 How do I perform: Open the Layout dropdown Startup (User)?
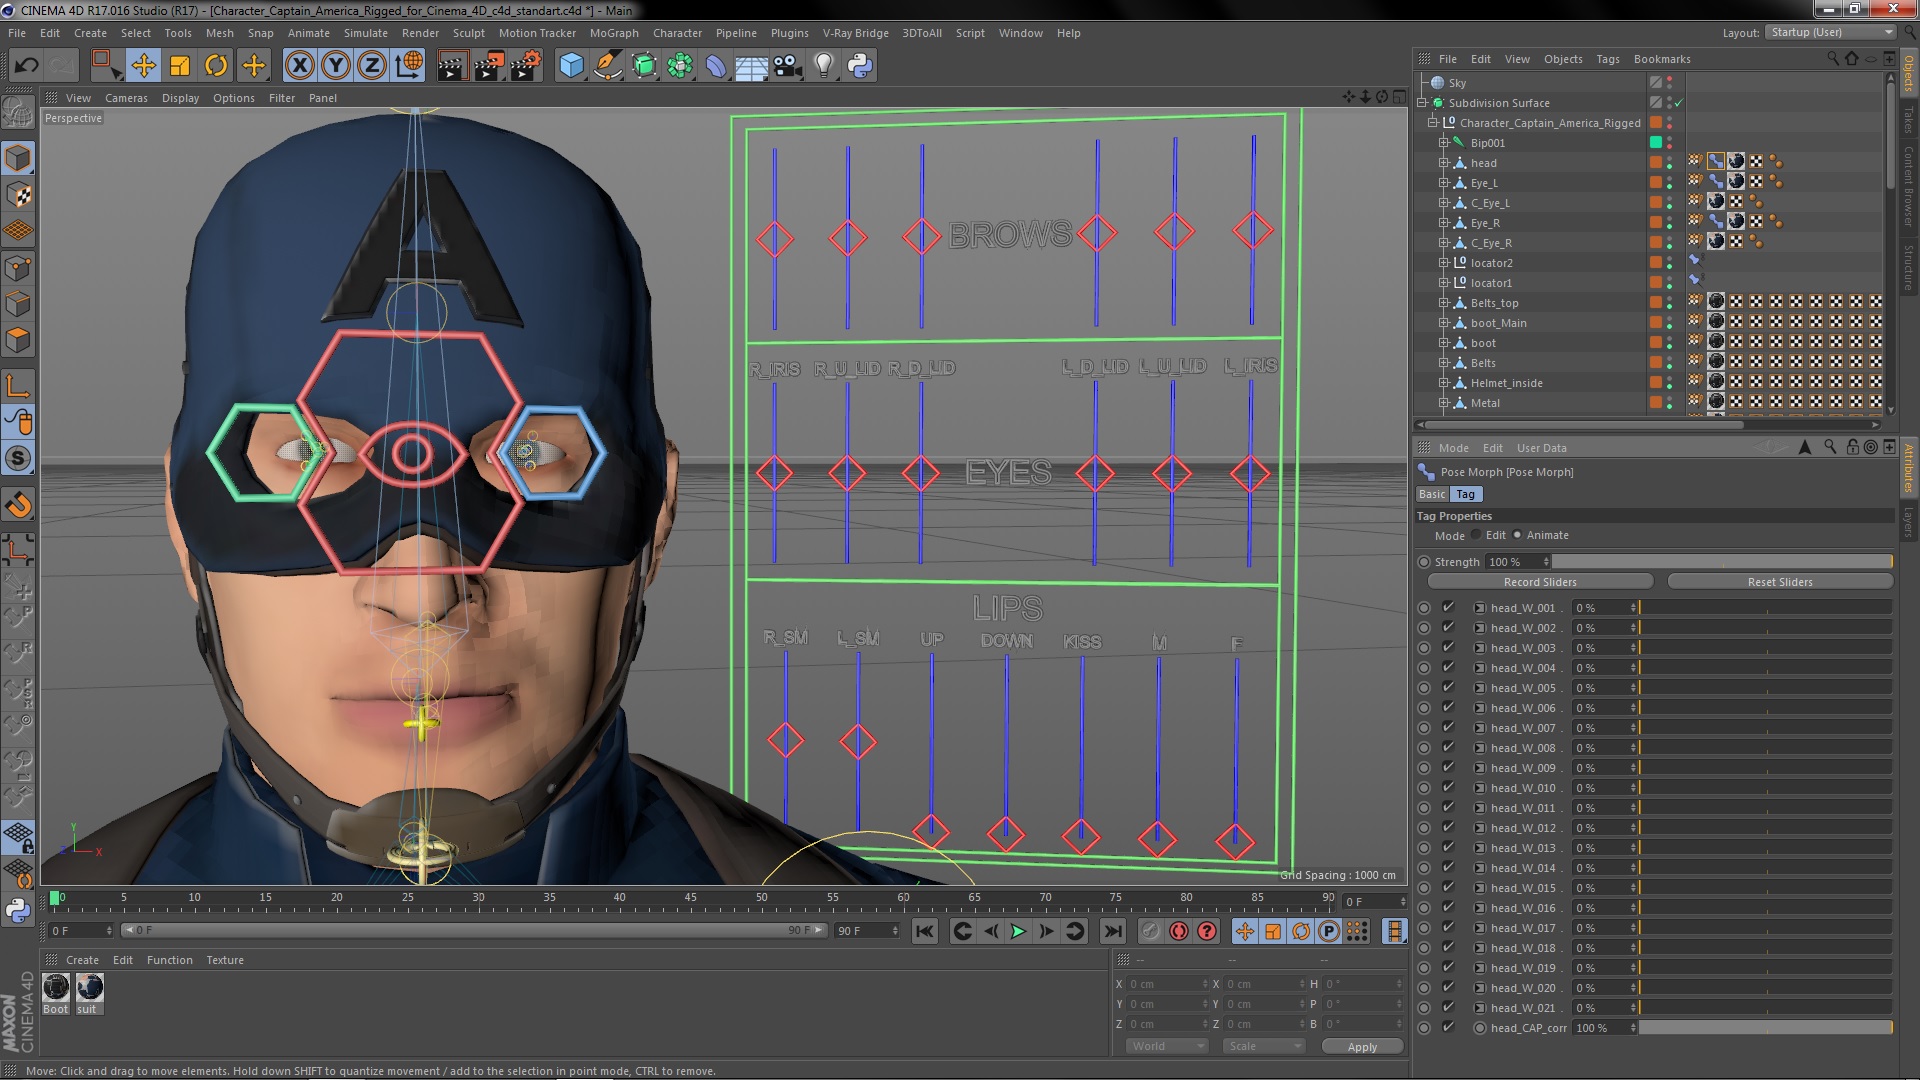point(1830,32)
